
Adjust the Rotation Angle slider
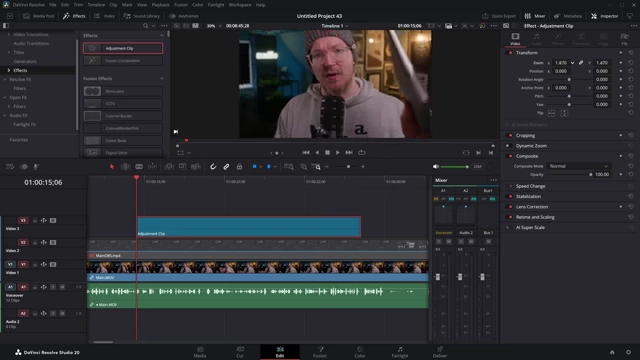coord(569,79)
